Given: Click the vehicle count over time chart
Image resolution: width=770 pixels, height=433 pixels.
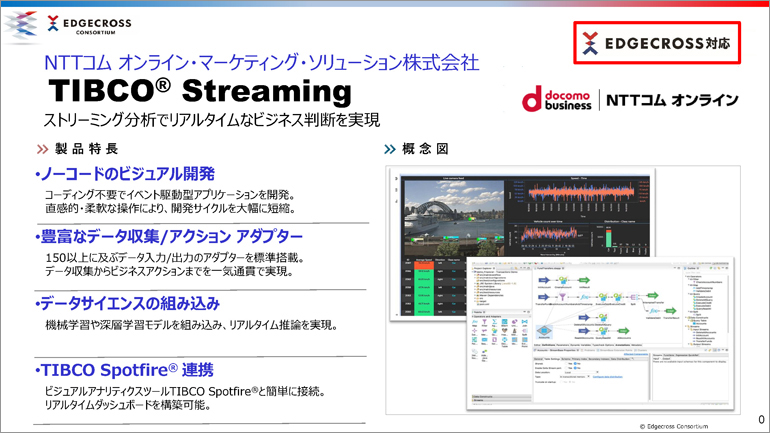Looking at the screenshot, I should [x=549, y=238].
